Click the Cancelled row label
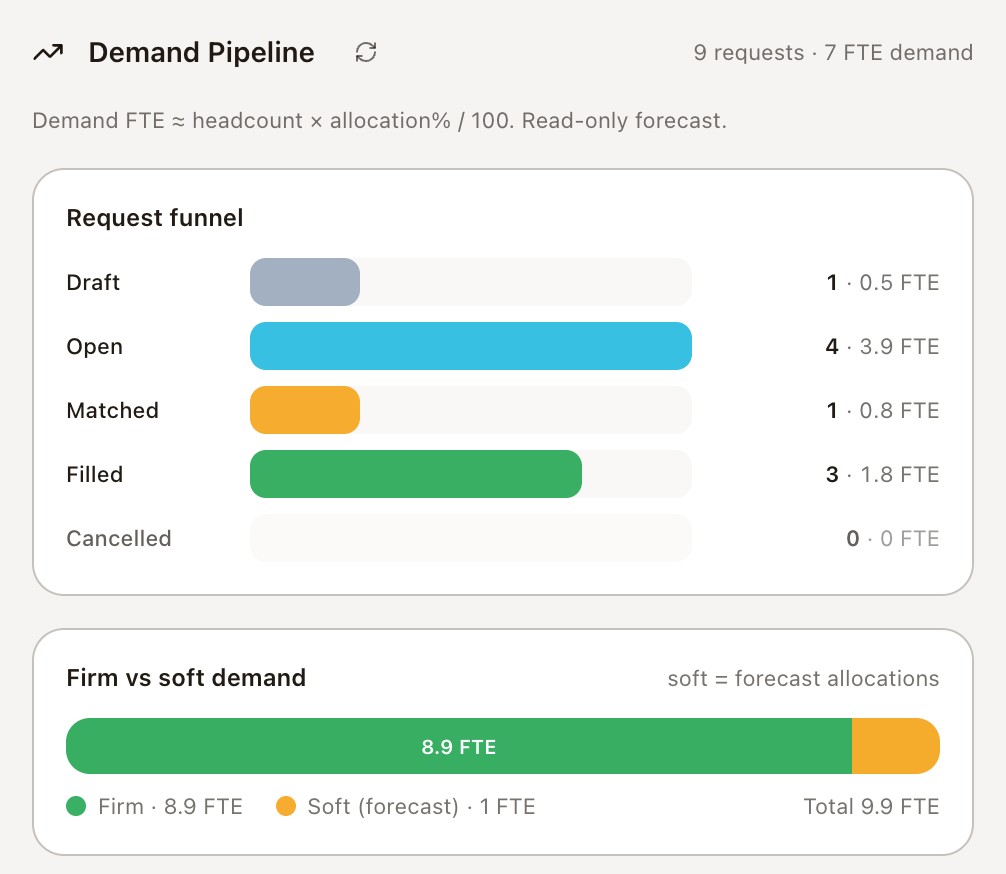The height and width of the screenshot is (874, 1006). pos(119,538)
